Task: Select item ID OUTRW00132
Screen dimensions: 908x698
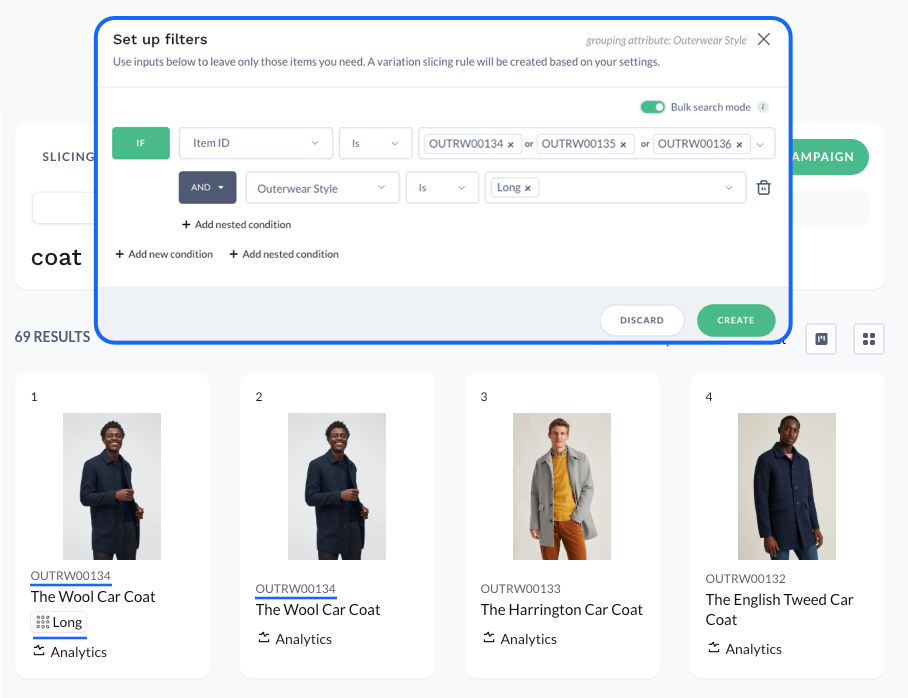Action: 745,579
